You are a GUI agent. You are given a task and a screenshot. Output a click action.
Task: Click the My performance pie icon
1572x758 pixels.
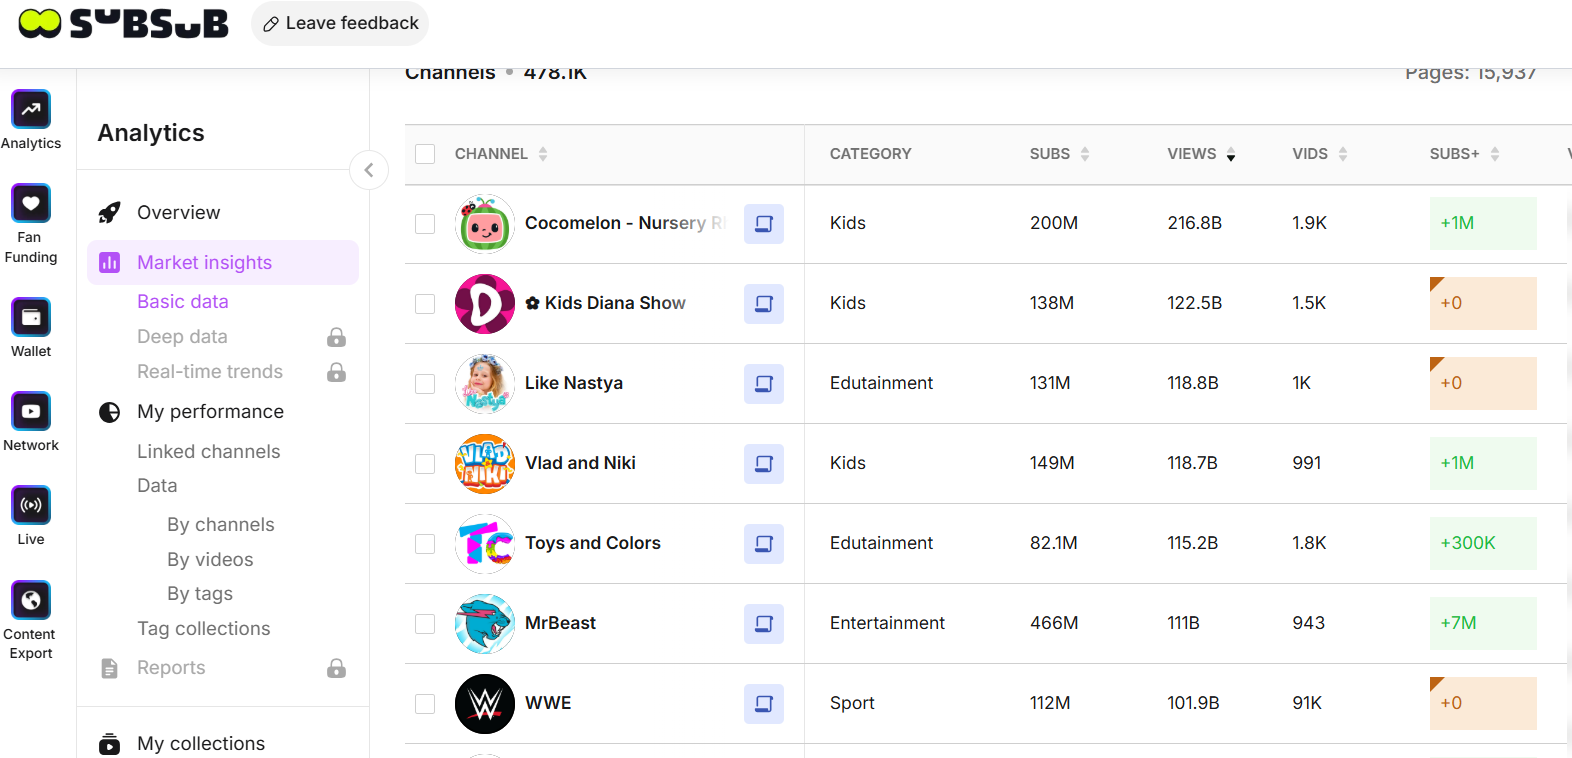point(110,412)
